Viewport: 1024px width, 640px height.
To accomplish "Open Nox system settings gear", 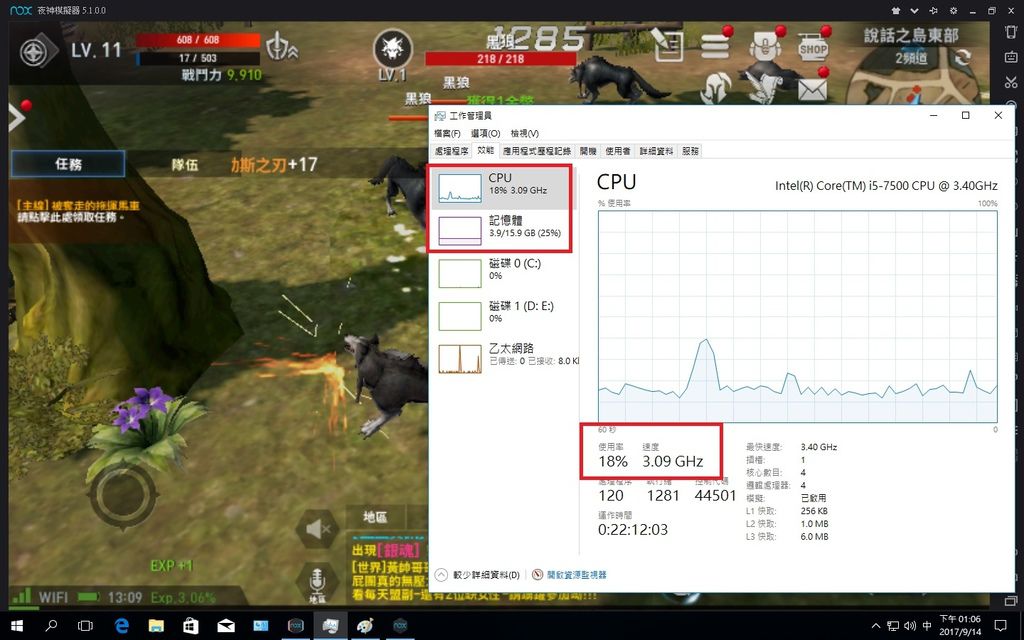I will pos(953,10).
